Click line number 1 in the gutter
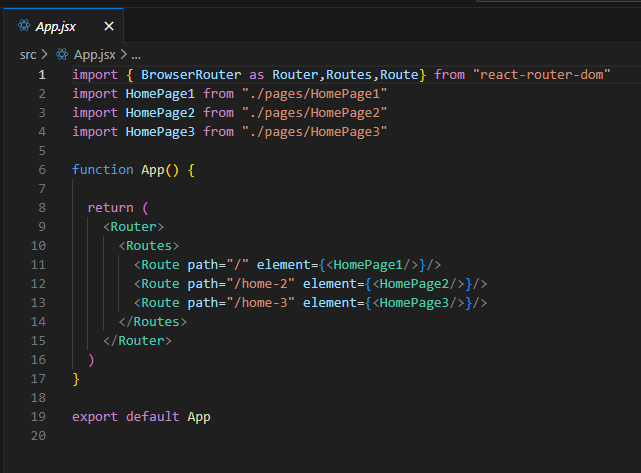The image size is (641, 473). [x=40, y=75]
